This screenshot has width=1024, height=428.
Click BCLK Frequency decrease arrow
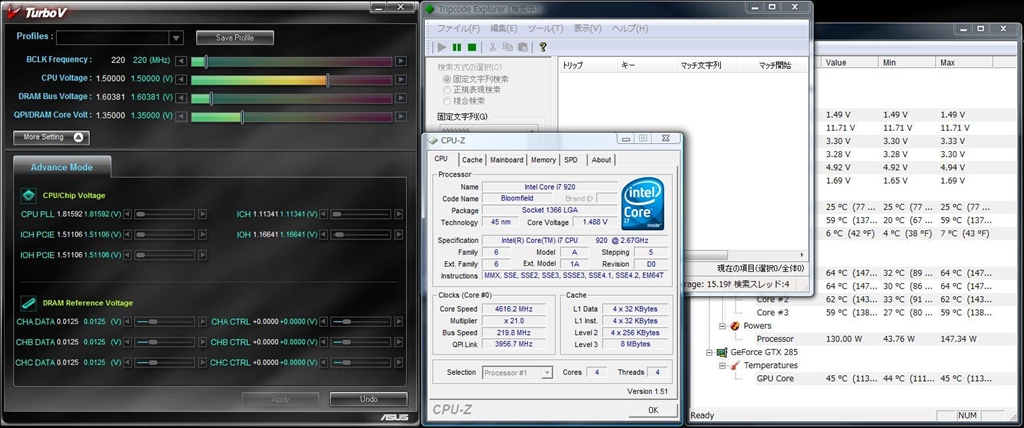click(x=180, y=60)
